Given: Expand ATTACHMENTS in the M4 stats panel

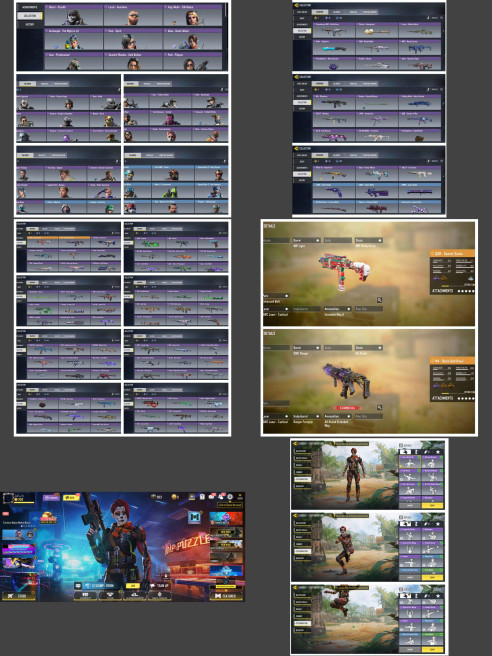Looking at the screenshot, I should (x=453, y=398).
